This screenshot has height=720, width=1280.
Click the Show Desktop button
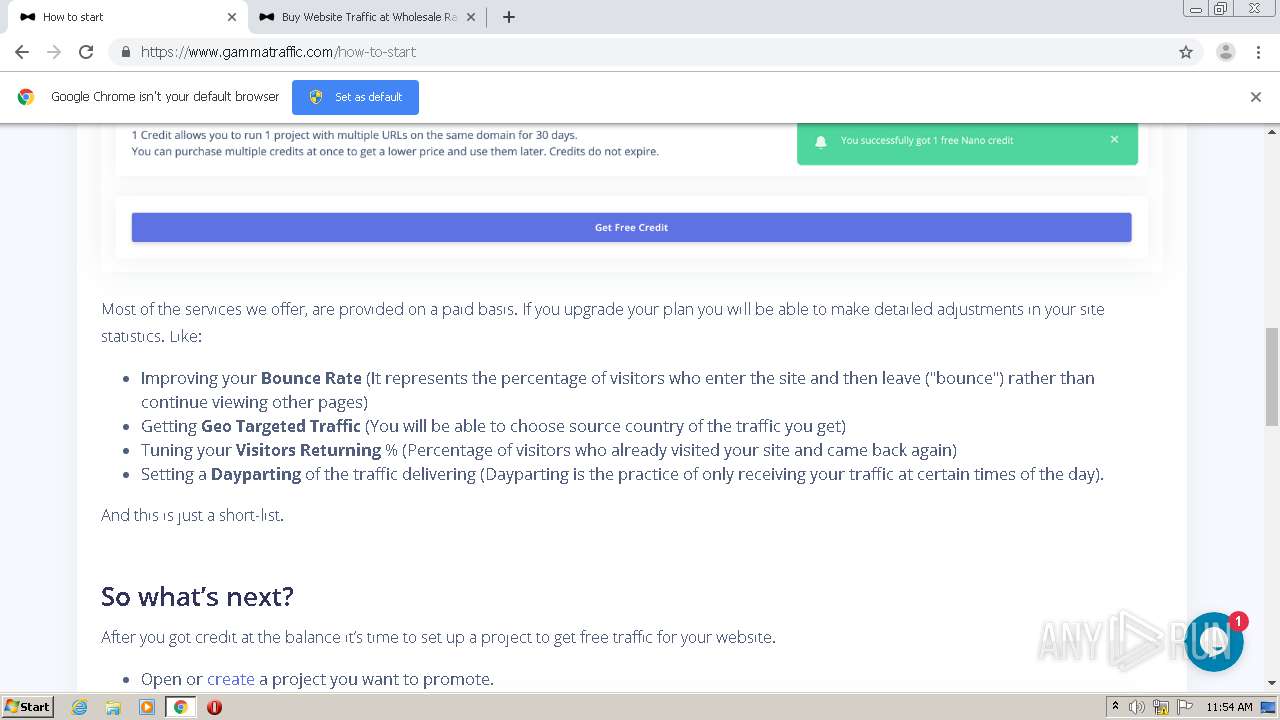tap(1269, 707)
